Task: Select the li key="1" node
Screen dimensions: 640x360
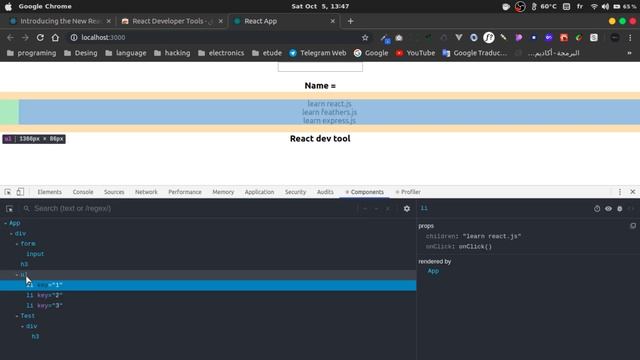Action: [208, 285]
